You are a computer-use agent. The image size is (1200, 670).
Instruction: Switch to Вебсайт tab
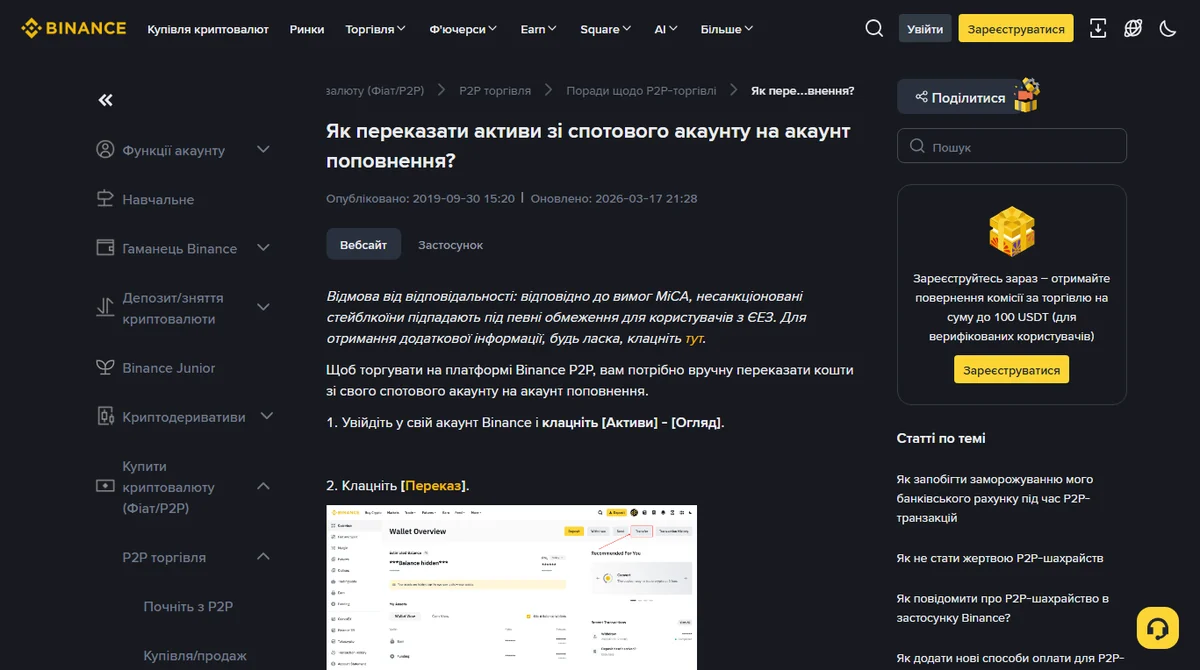(363, 244)
